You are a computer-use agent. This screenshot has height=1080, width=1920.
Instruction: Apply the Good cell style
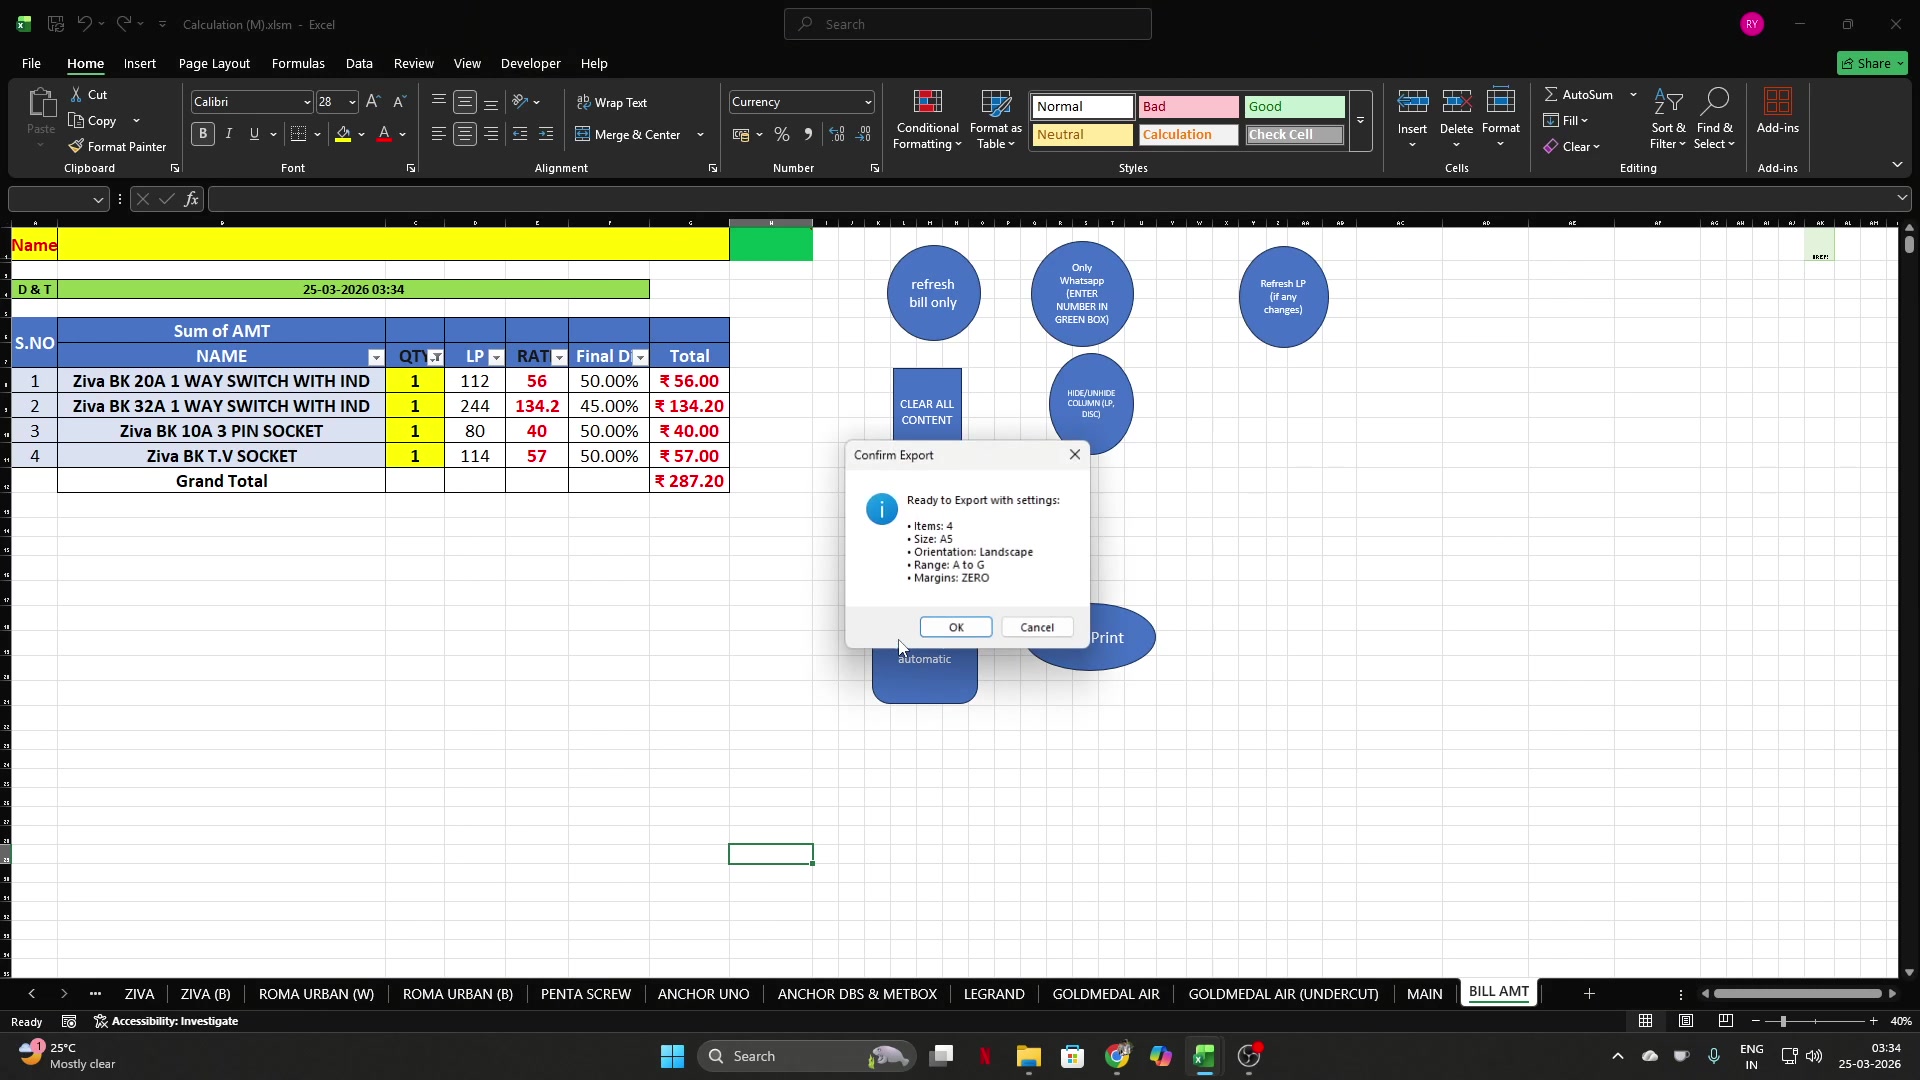1294,106
